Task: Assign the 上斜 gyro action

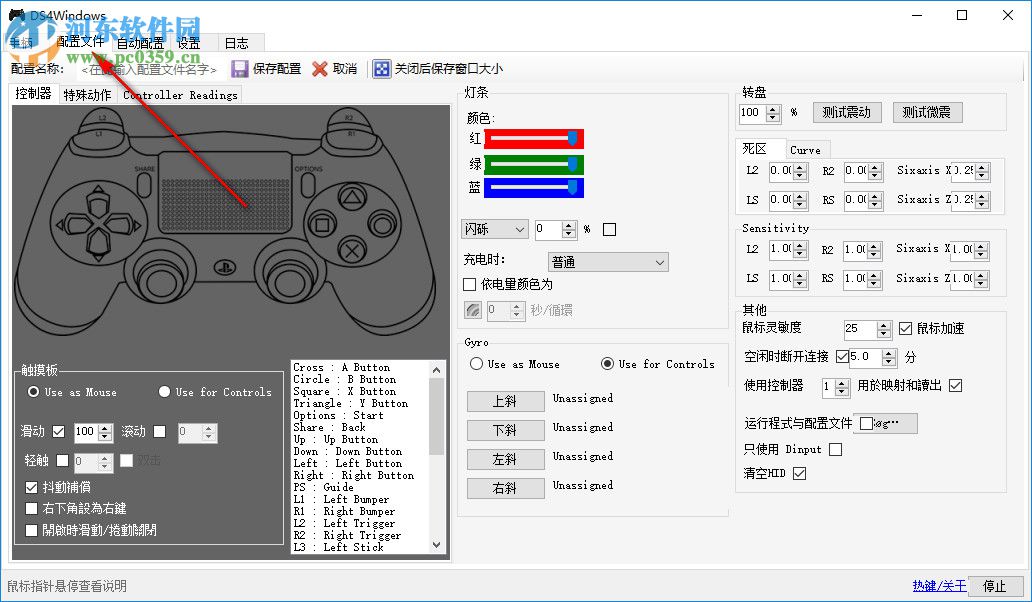Action: [x=505, y=401]
